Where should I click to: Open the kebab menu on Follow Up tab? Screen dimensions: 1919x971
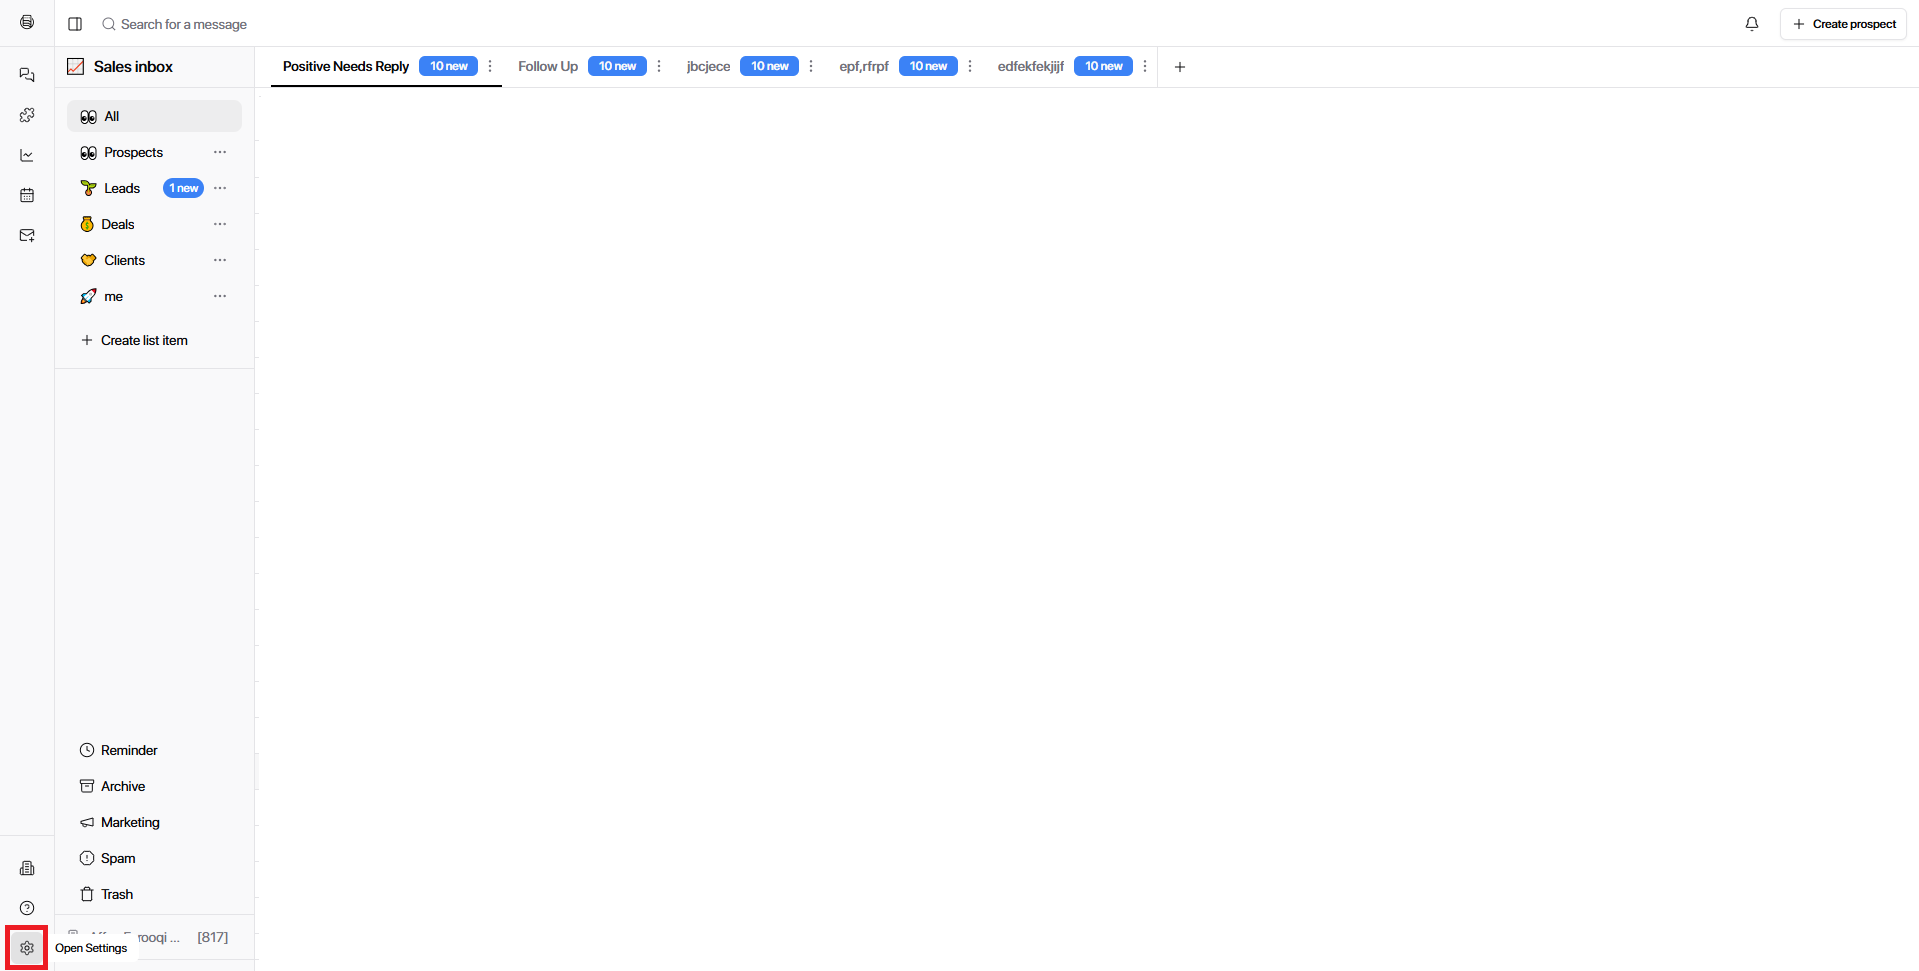[659, 66]
